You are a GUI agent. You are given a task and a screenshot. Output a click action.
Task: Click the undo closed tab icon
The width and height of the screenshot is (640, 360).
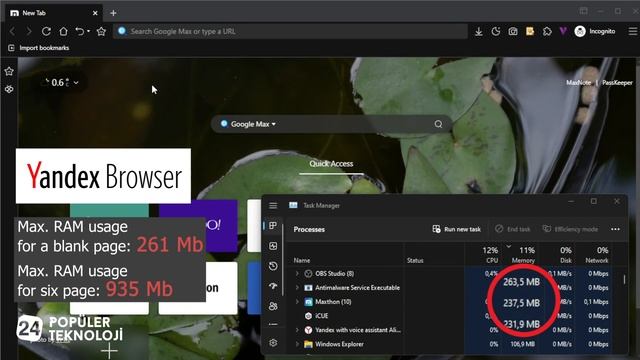point(79,31)
